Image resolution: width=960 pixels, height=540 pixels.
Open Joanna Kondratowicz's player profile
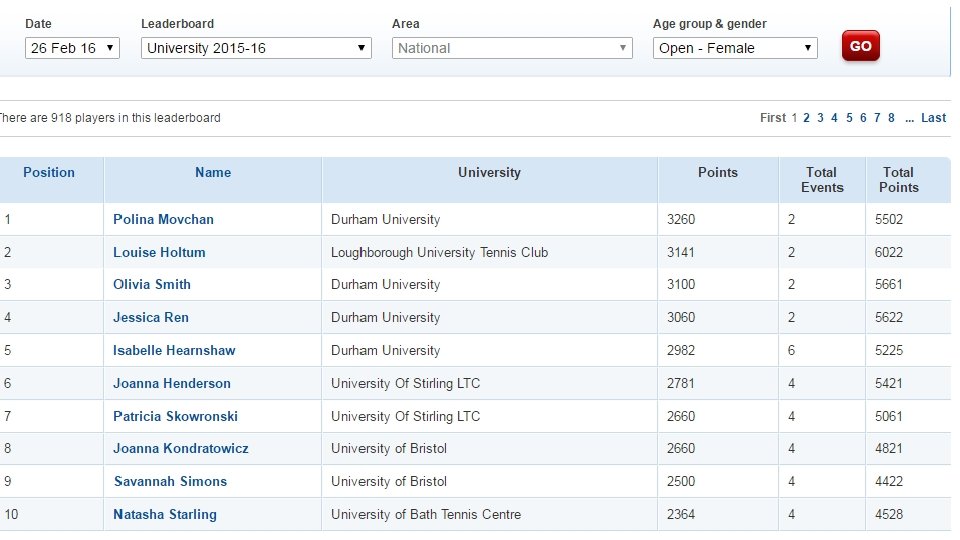click(181, 449)
